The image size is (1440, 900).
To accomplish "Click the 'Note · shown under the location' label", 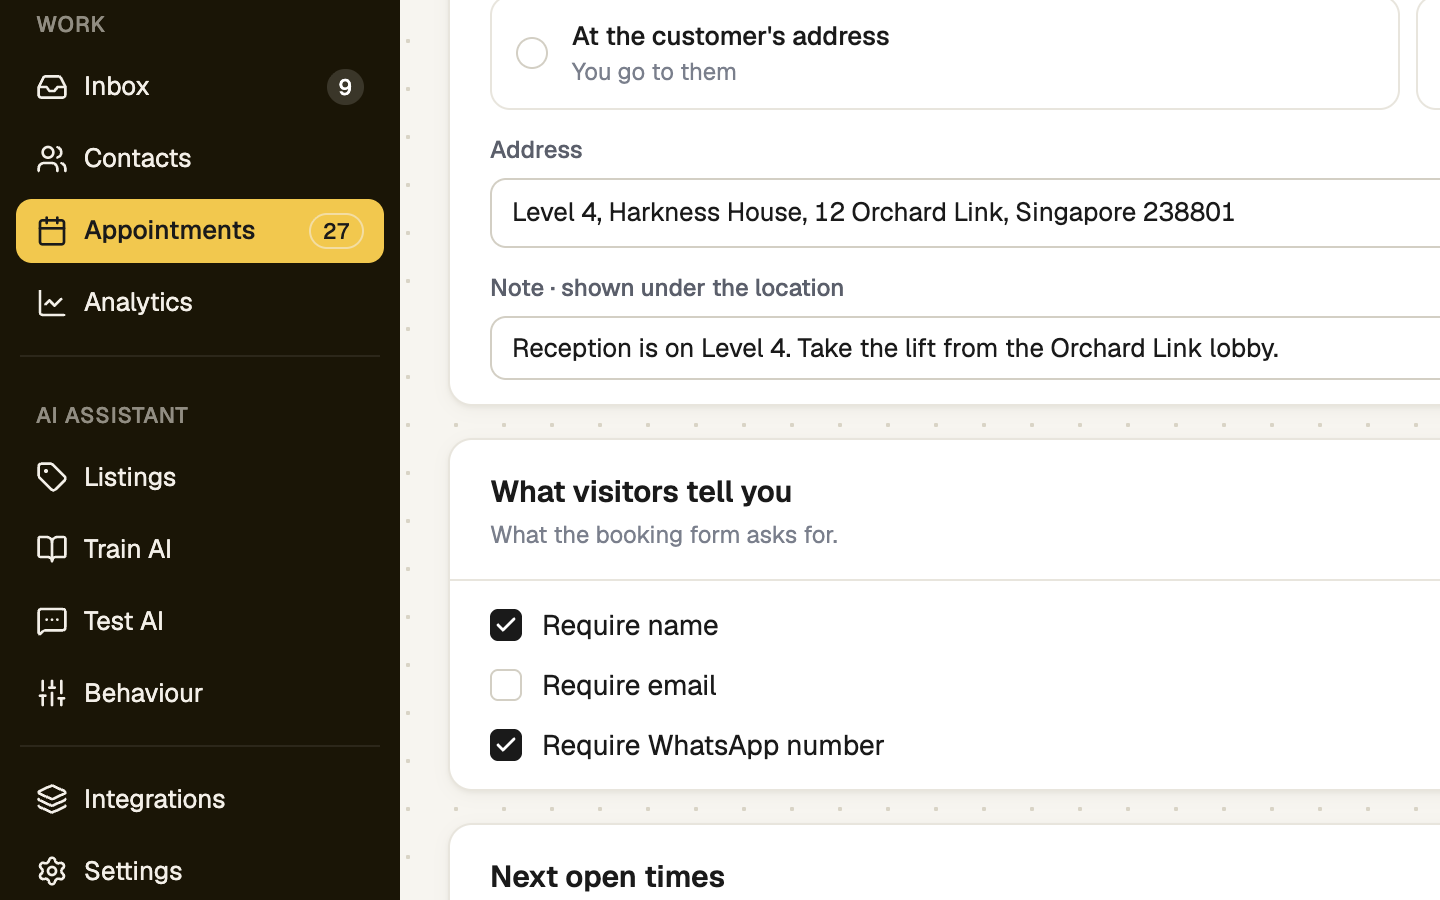I will (667, 288).
